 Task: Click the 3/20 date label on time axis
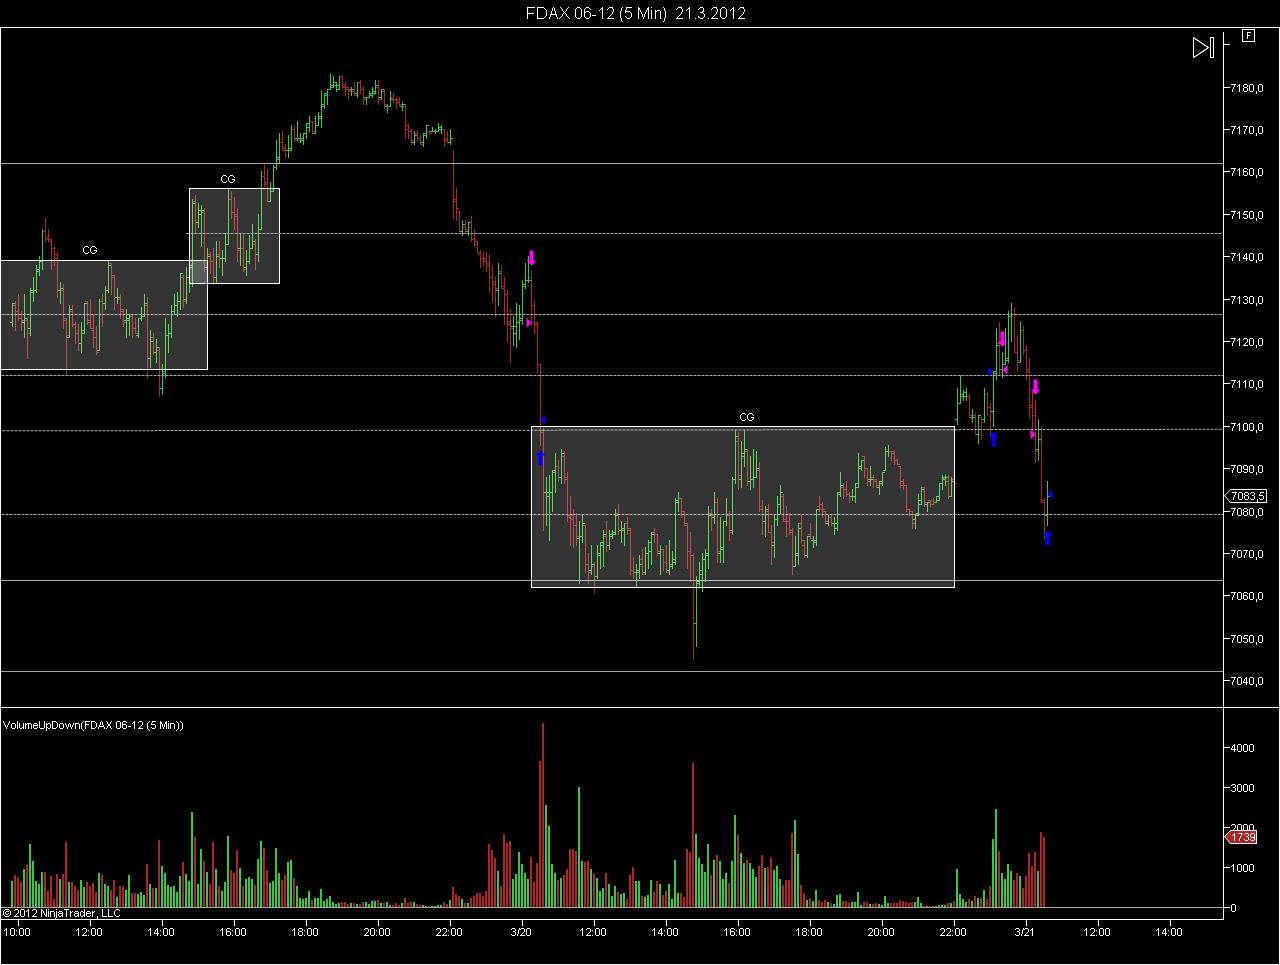521,932
